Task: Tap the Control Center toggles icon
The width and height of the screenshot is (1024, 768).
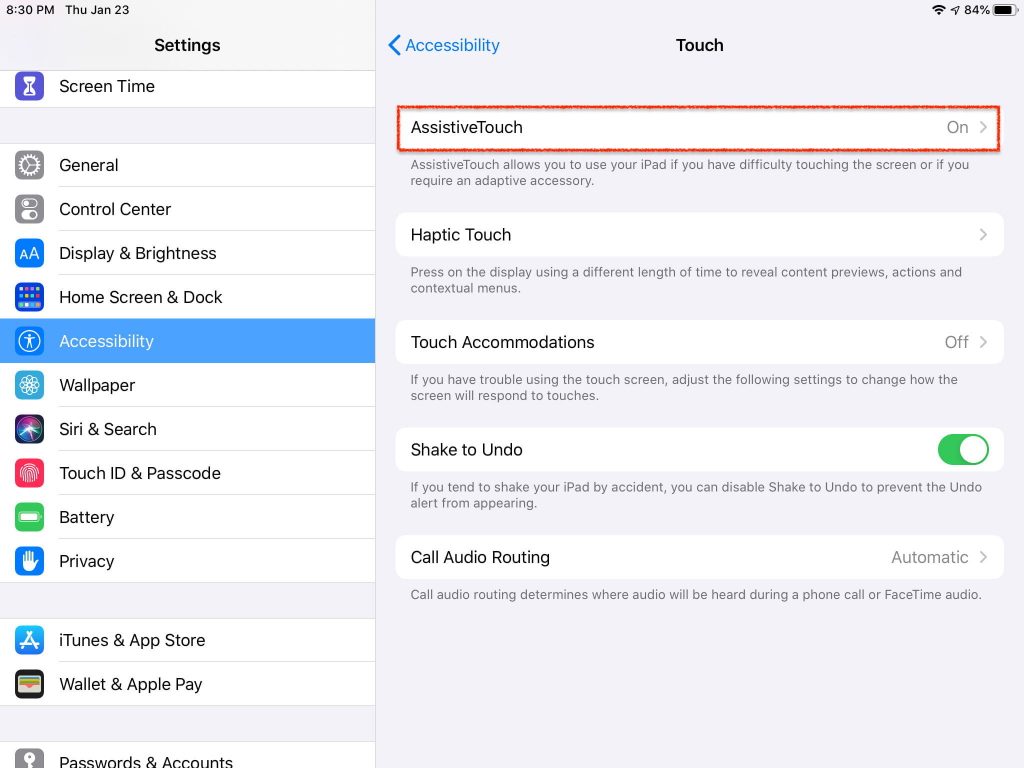Action: pos(29,209)
